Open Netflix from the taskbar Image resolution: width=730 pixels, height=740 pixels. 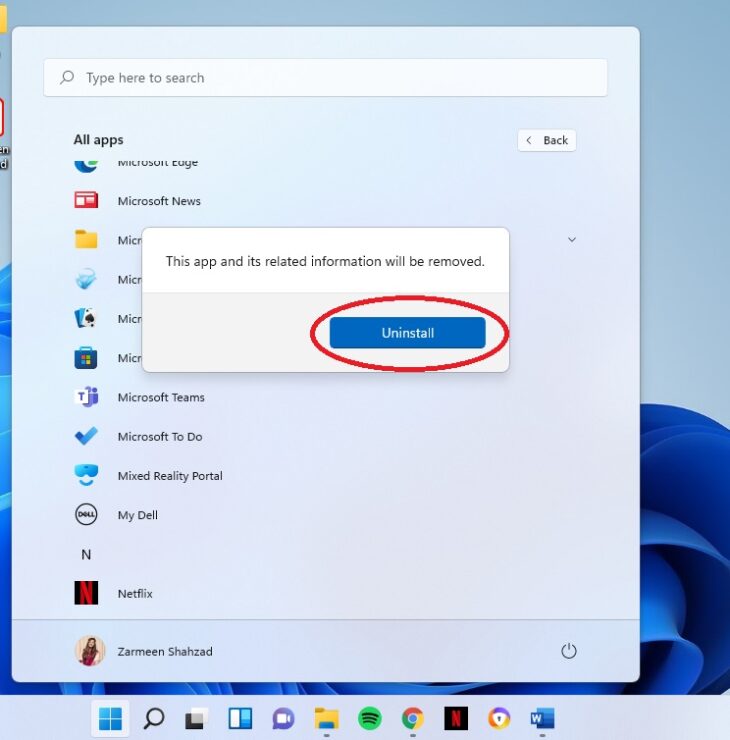click(x=456, y=719)
